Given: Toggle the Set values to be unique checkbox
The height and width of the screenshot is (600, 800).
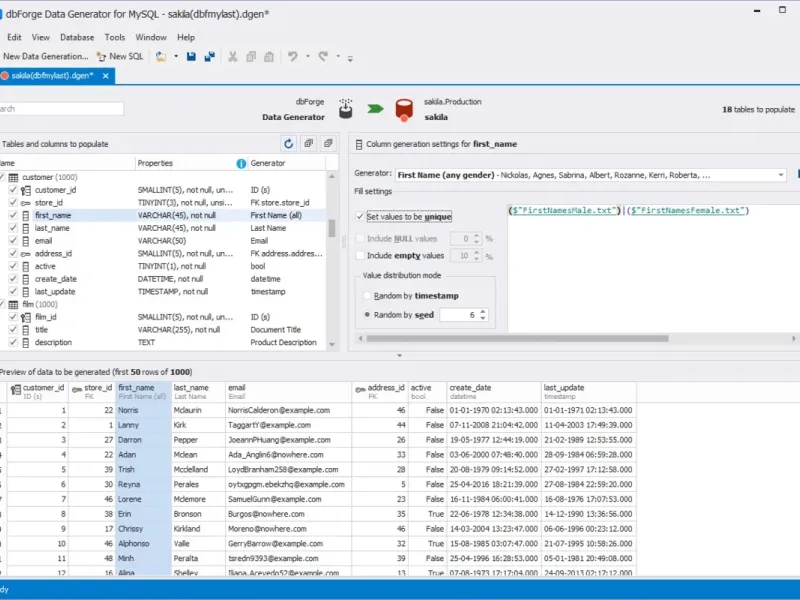Looking at the screenshot, I should (x=361, y=216).
